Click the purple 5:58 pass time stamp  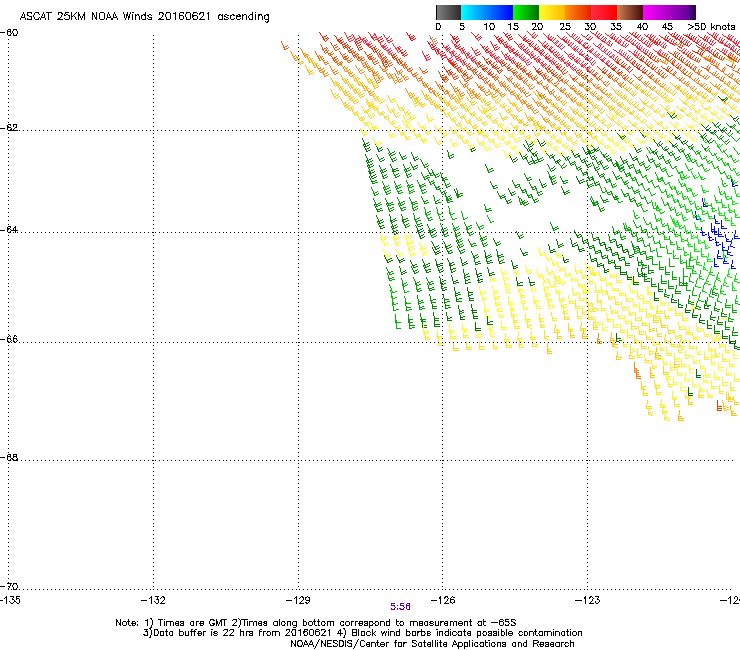pyautogui.click(x=400, y=607)
